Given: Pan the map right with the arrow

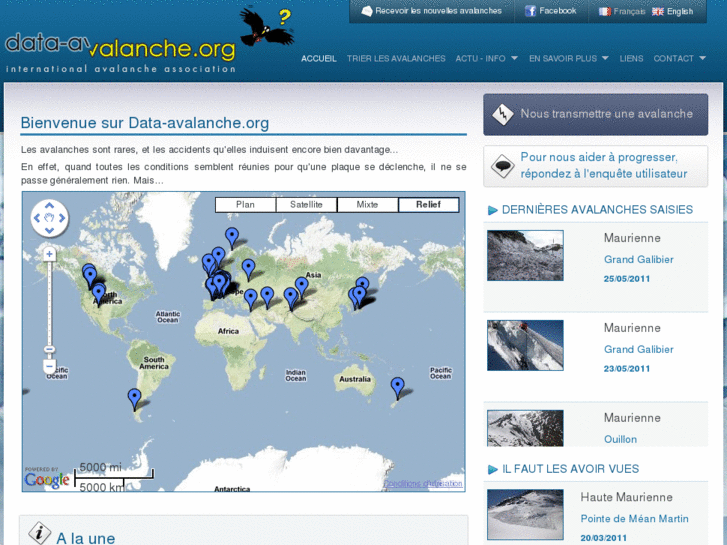Looking at the screenshot, I should tap(62, 218).
